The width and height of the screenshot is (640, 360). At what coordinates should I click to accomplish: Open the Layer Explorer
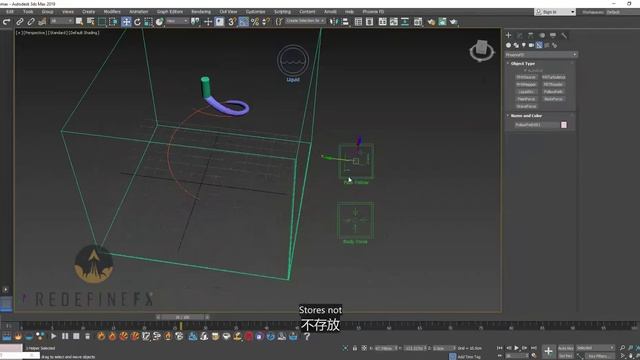point(369,22)
